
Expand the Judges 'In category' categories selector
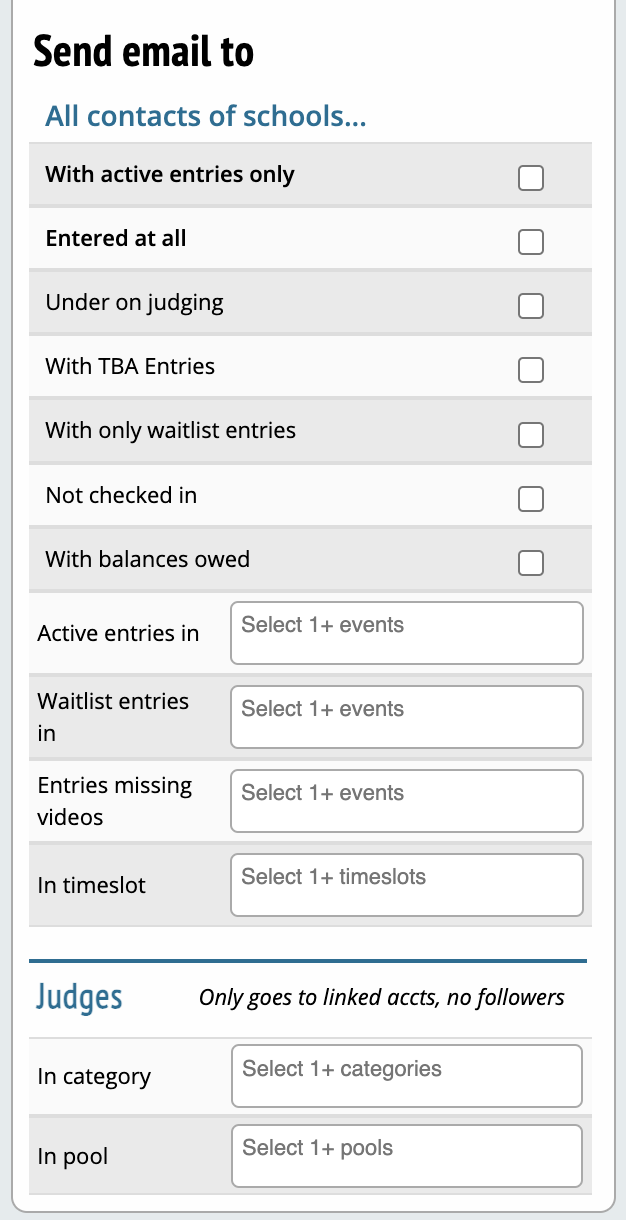[x=406, y=1076]
